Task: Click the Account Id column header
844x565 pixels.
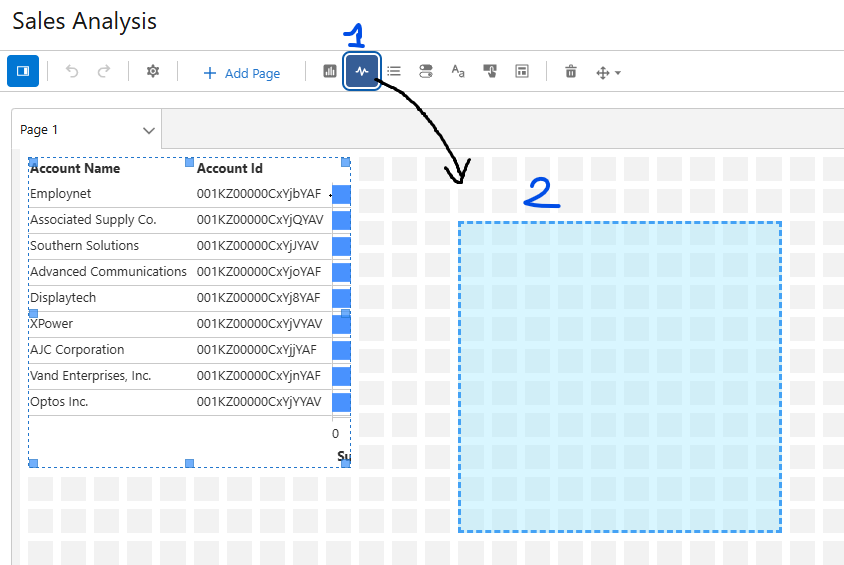Action: [x=229, y=169]
